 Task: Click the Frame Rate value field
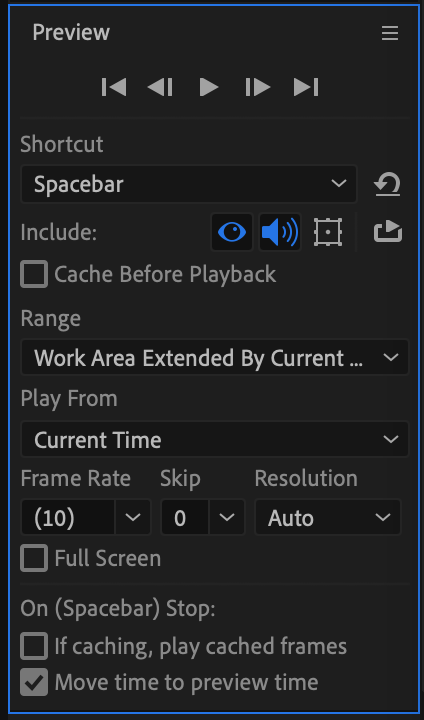point(68,518)
